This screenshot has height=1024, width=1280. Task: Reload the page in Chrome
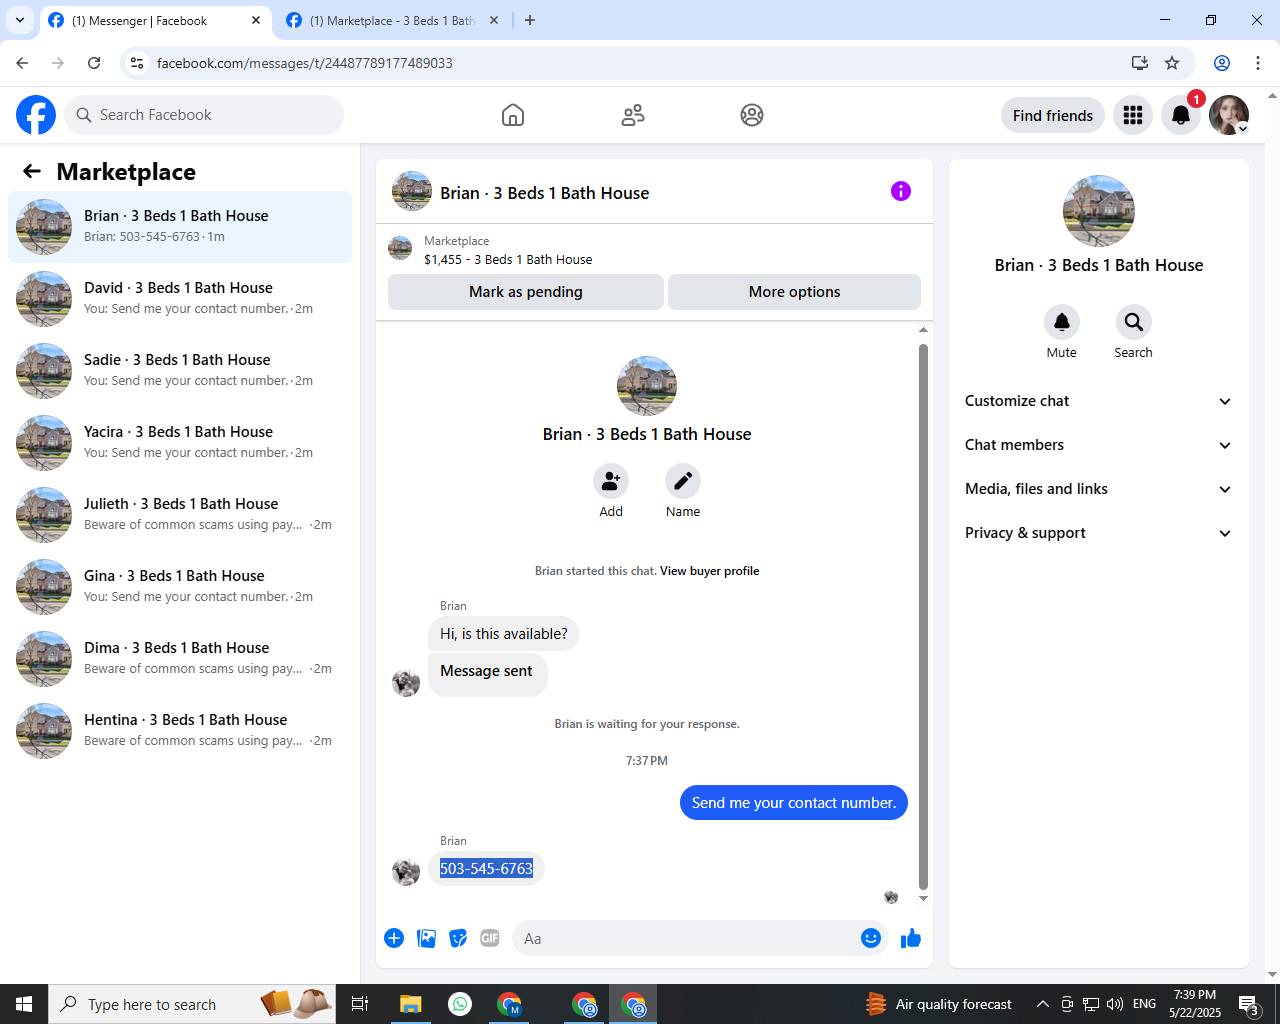click(x=94, y=63)
